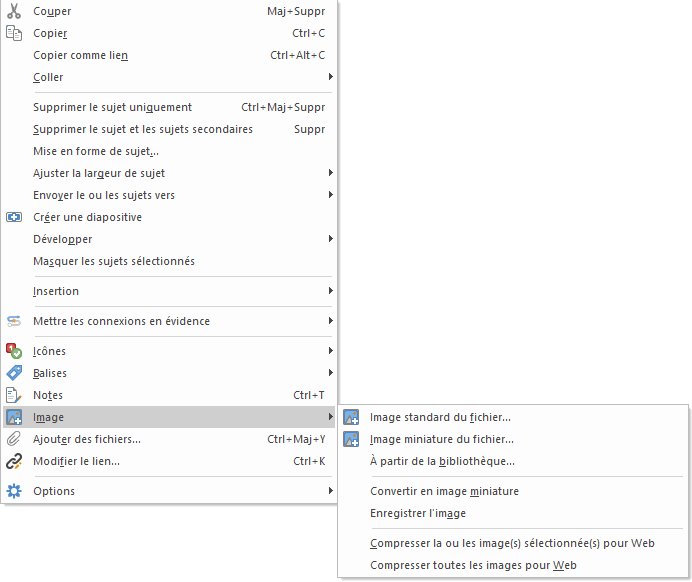Click the paperclip icon for Ajouter des fichiers
Screen dimensions: 692x582
click(x=14, y=439)
